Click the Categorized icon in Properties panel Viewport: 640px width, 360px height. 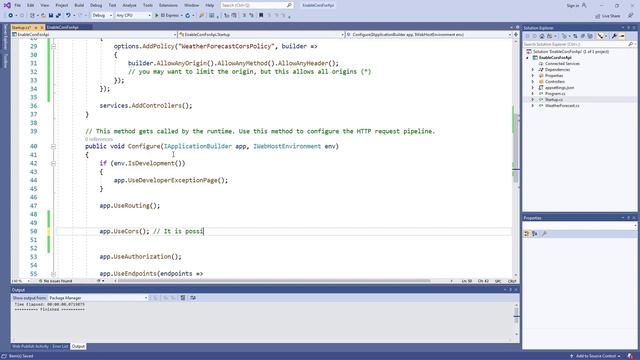click(527, 234)
